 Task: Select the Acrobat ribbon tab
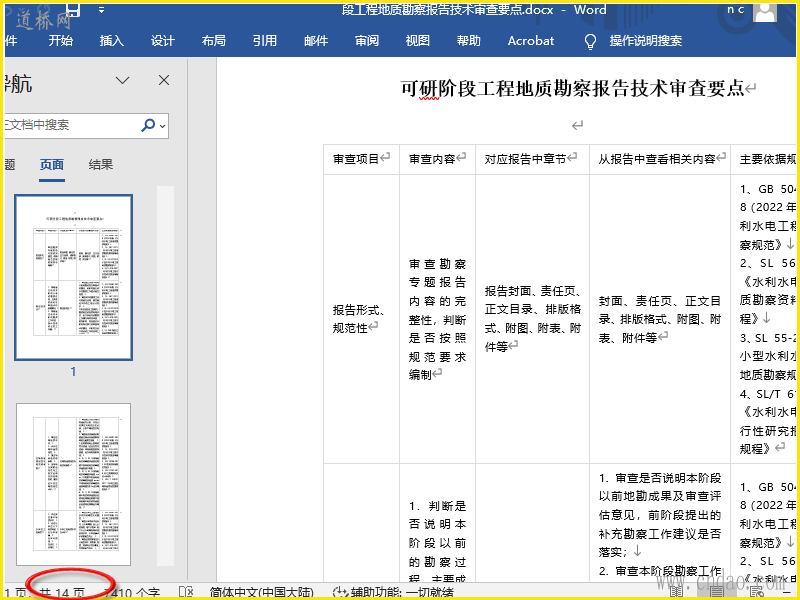pyautogui.click(x=530, y=41)
